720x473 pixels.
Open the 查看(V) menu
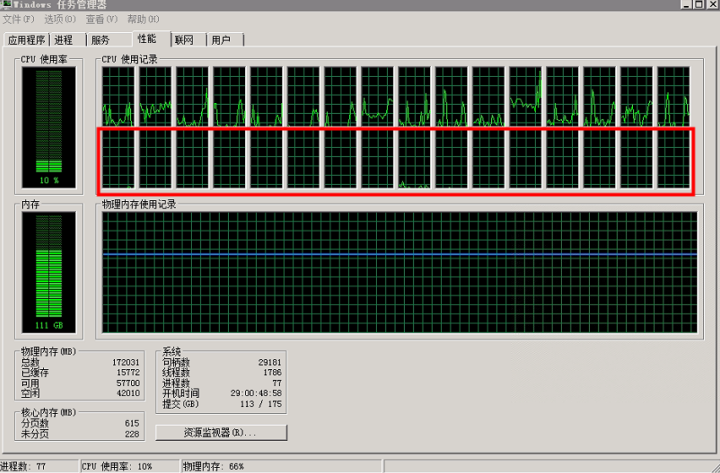101,19
